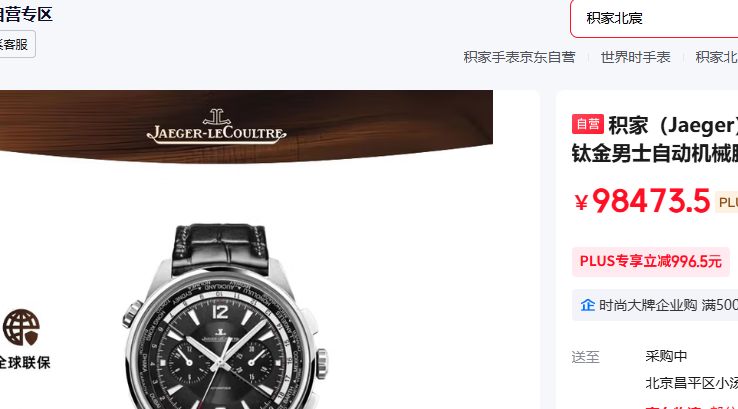738x409 pixels.
Task: Click the 全球联保 globe shield icon
Action: [x=21, y=328]
